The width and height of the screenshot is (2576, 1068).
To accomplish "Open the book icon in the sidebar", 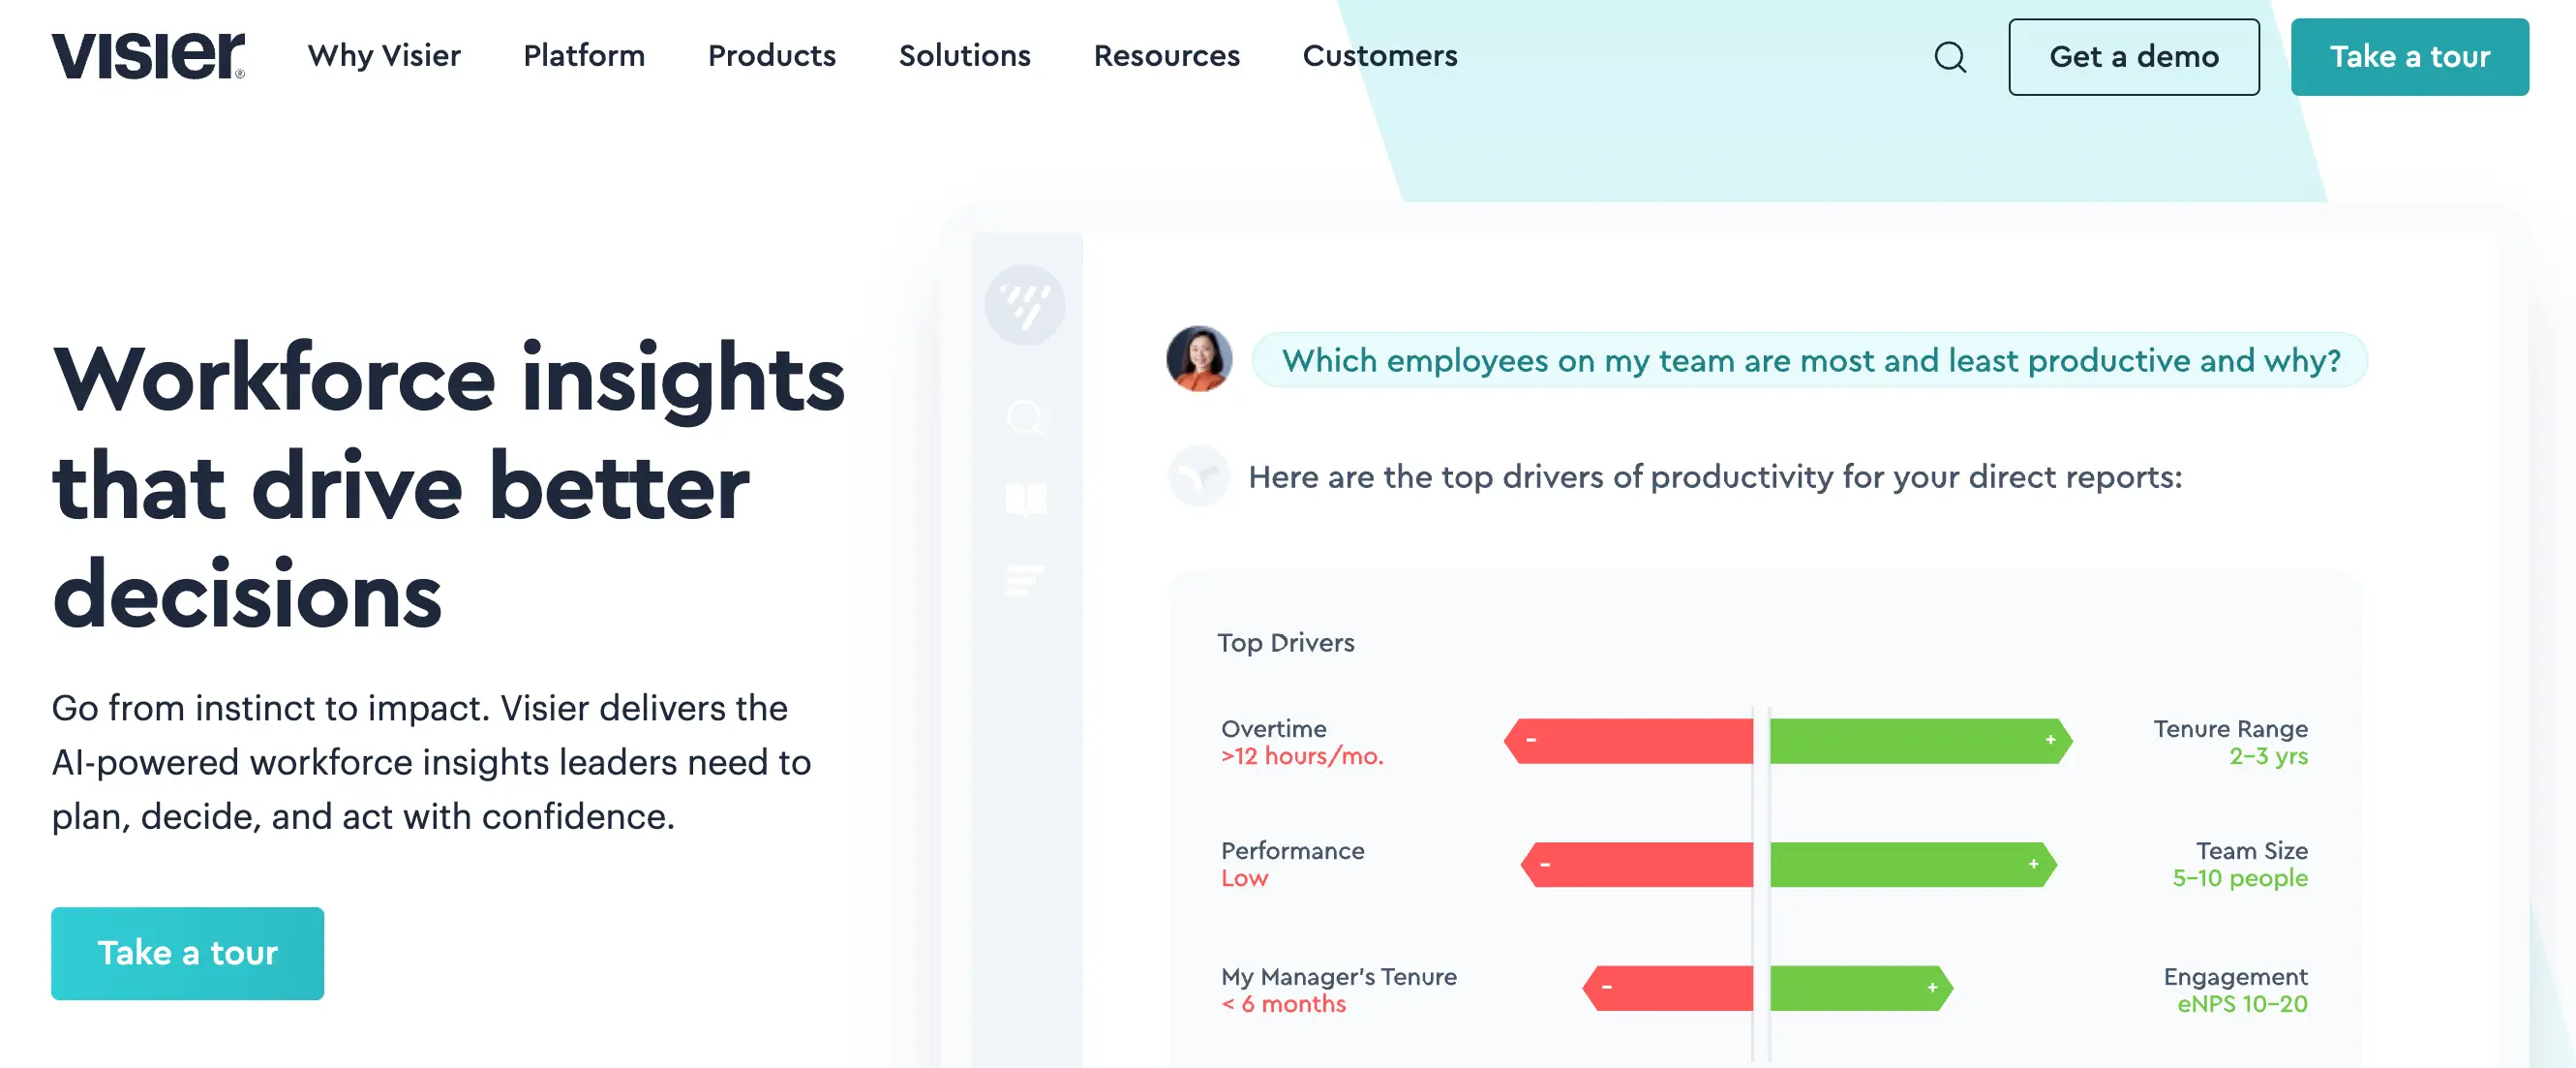I will click(x=1025, y=499).
